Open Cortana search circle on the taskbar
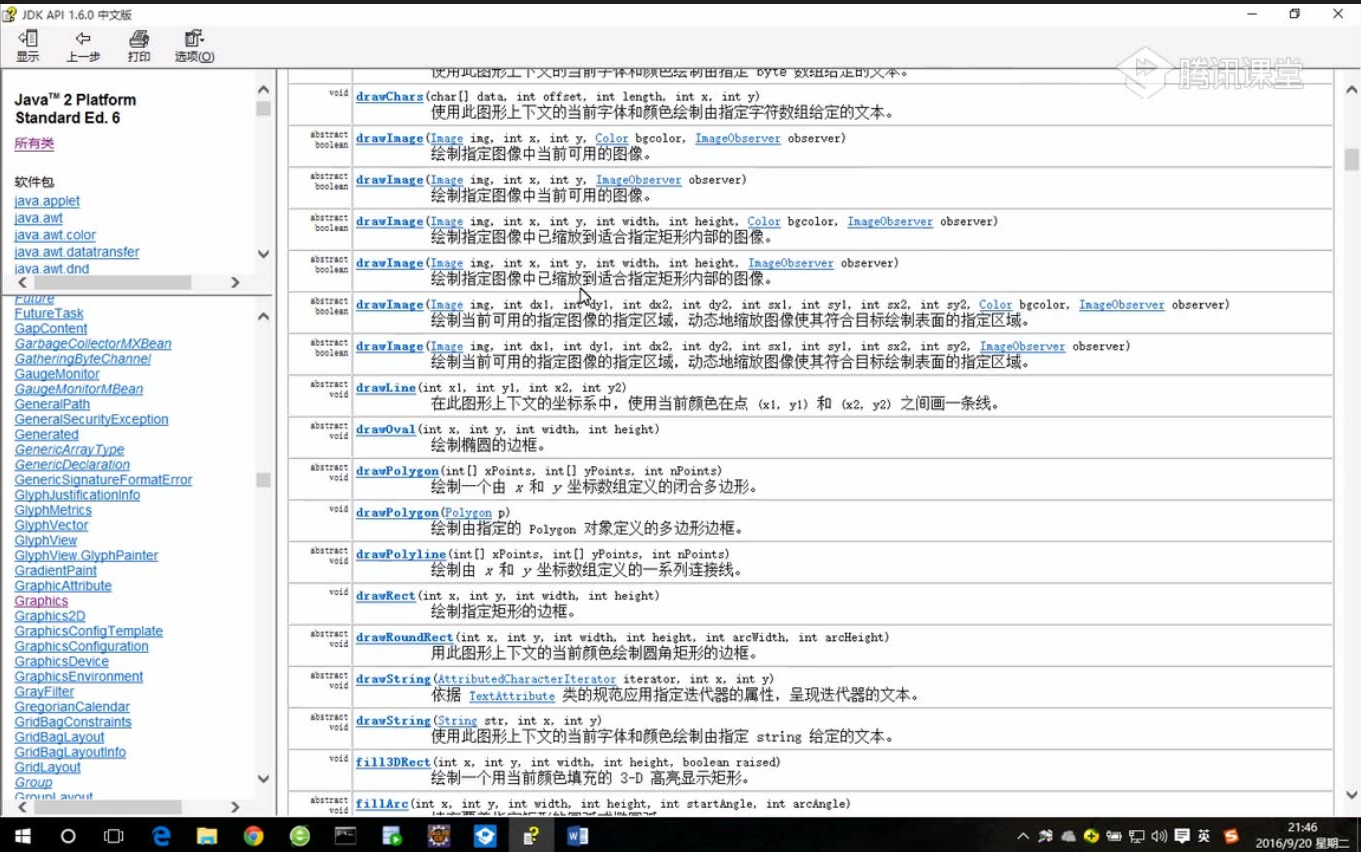This screenshot has width=1361, height=852. [x=68, y=835]
